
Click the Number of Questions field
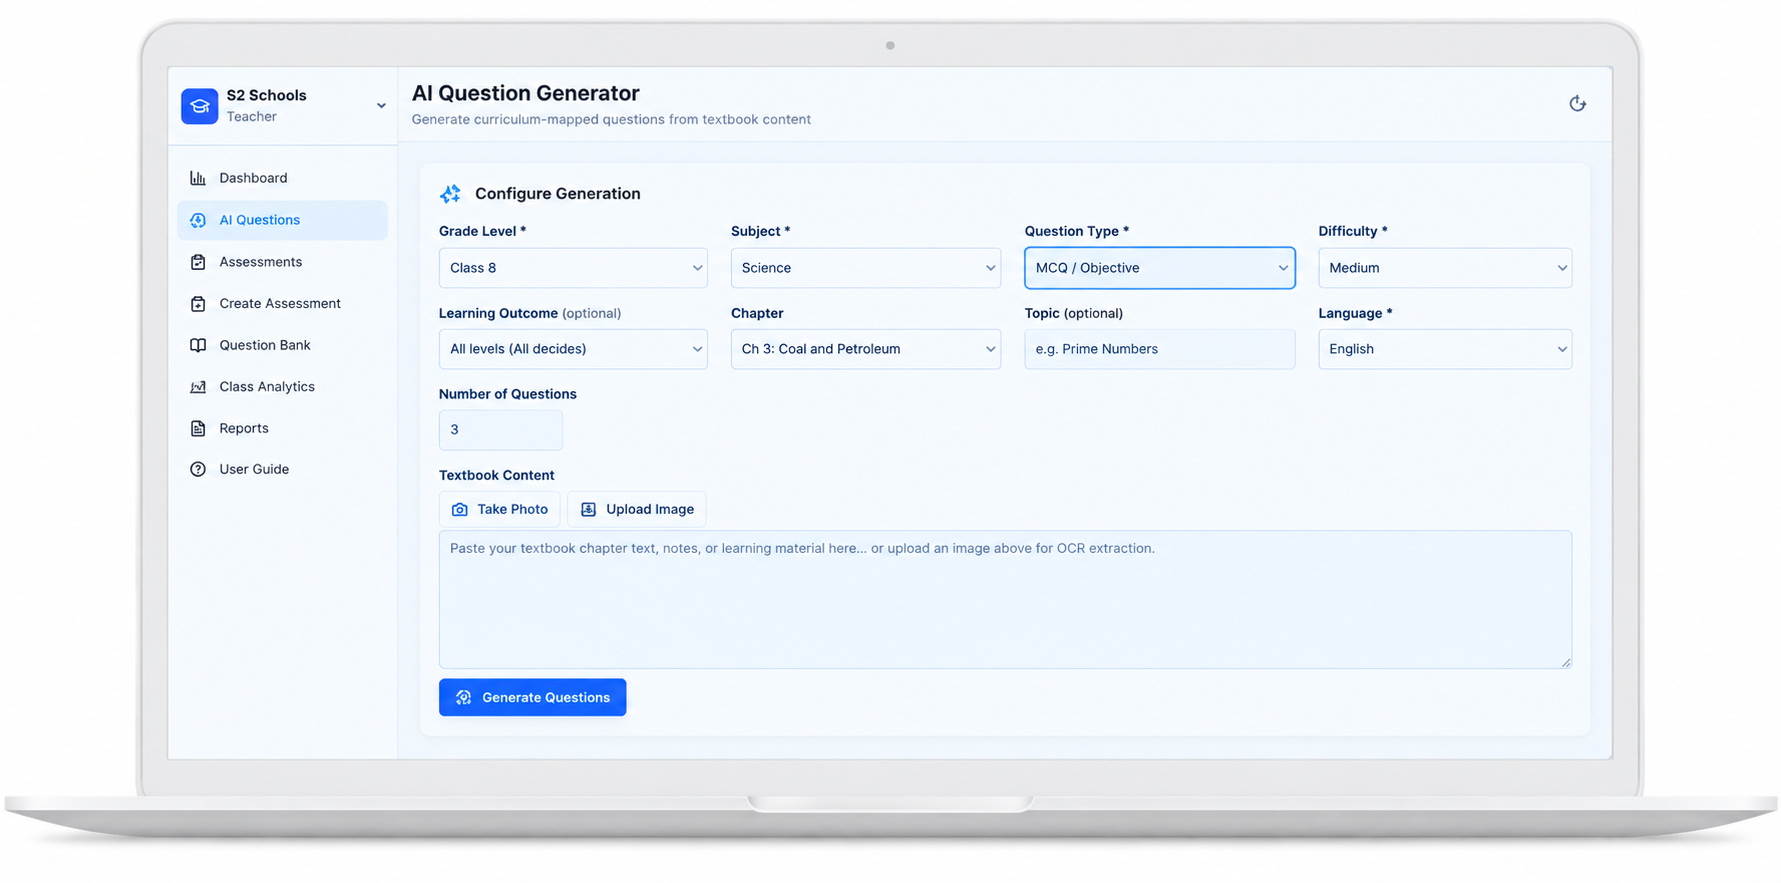501,430
